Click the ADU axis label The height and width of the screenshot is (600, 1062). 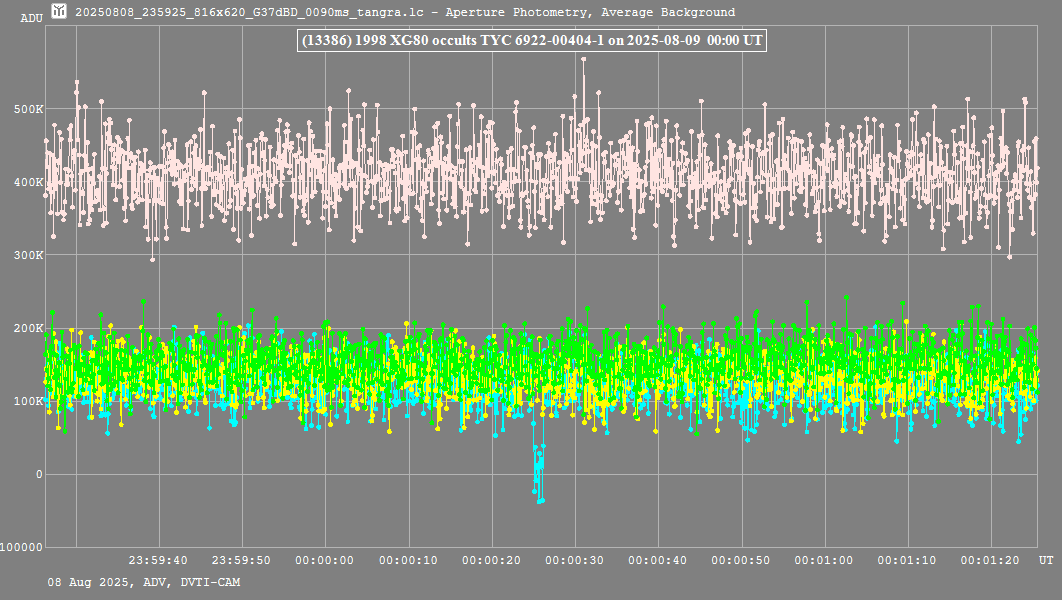31,18
